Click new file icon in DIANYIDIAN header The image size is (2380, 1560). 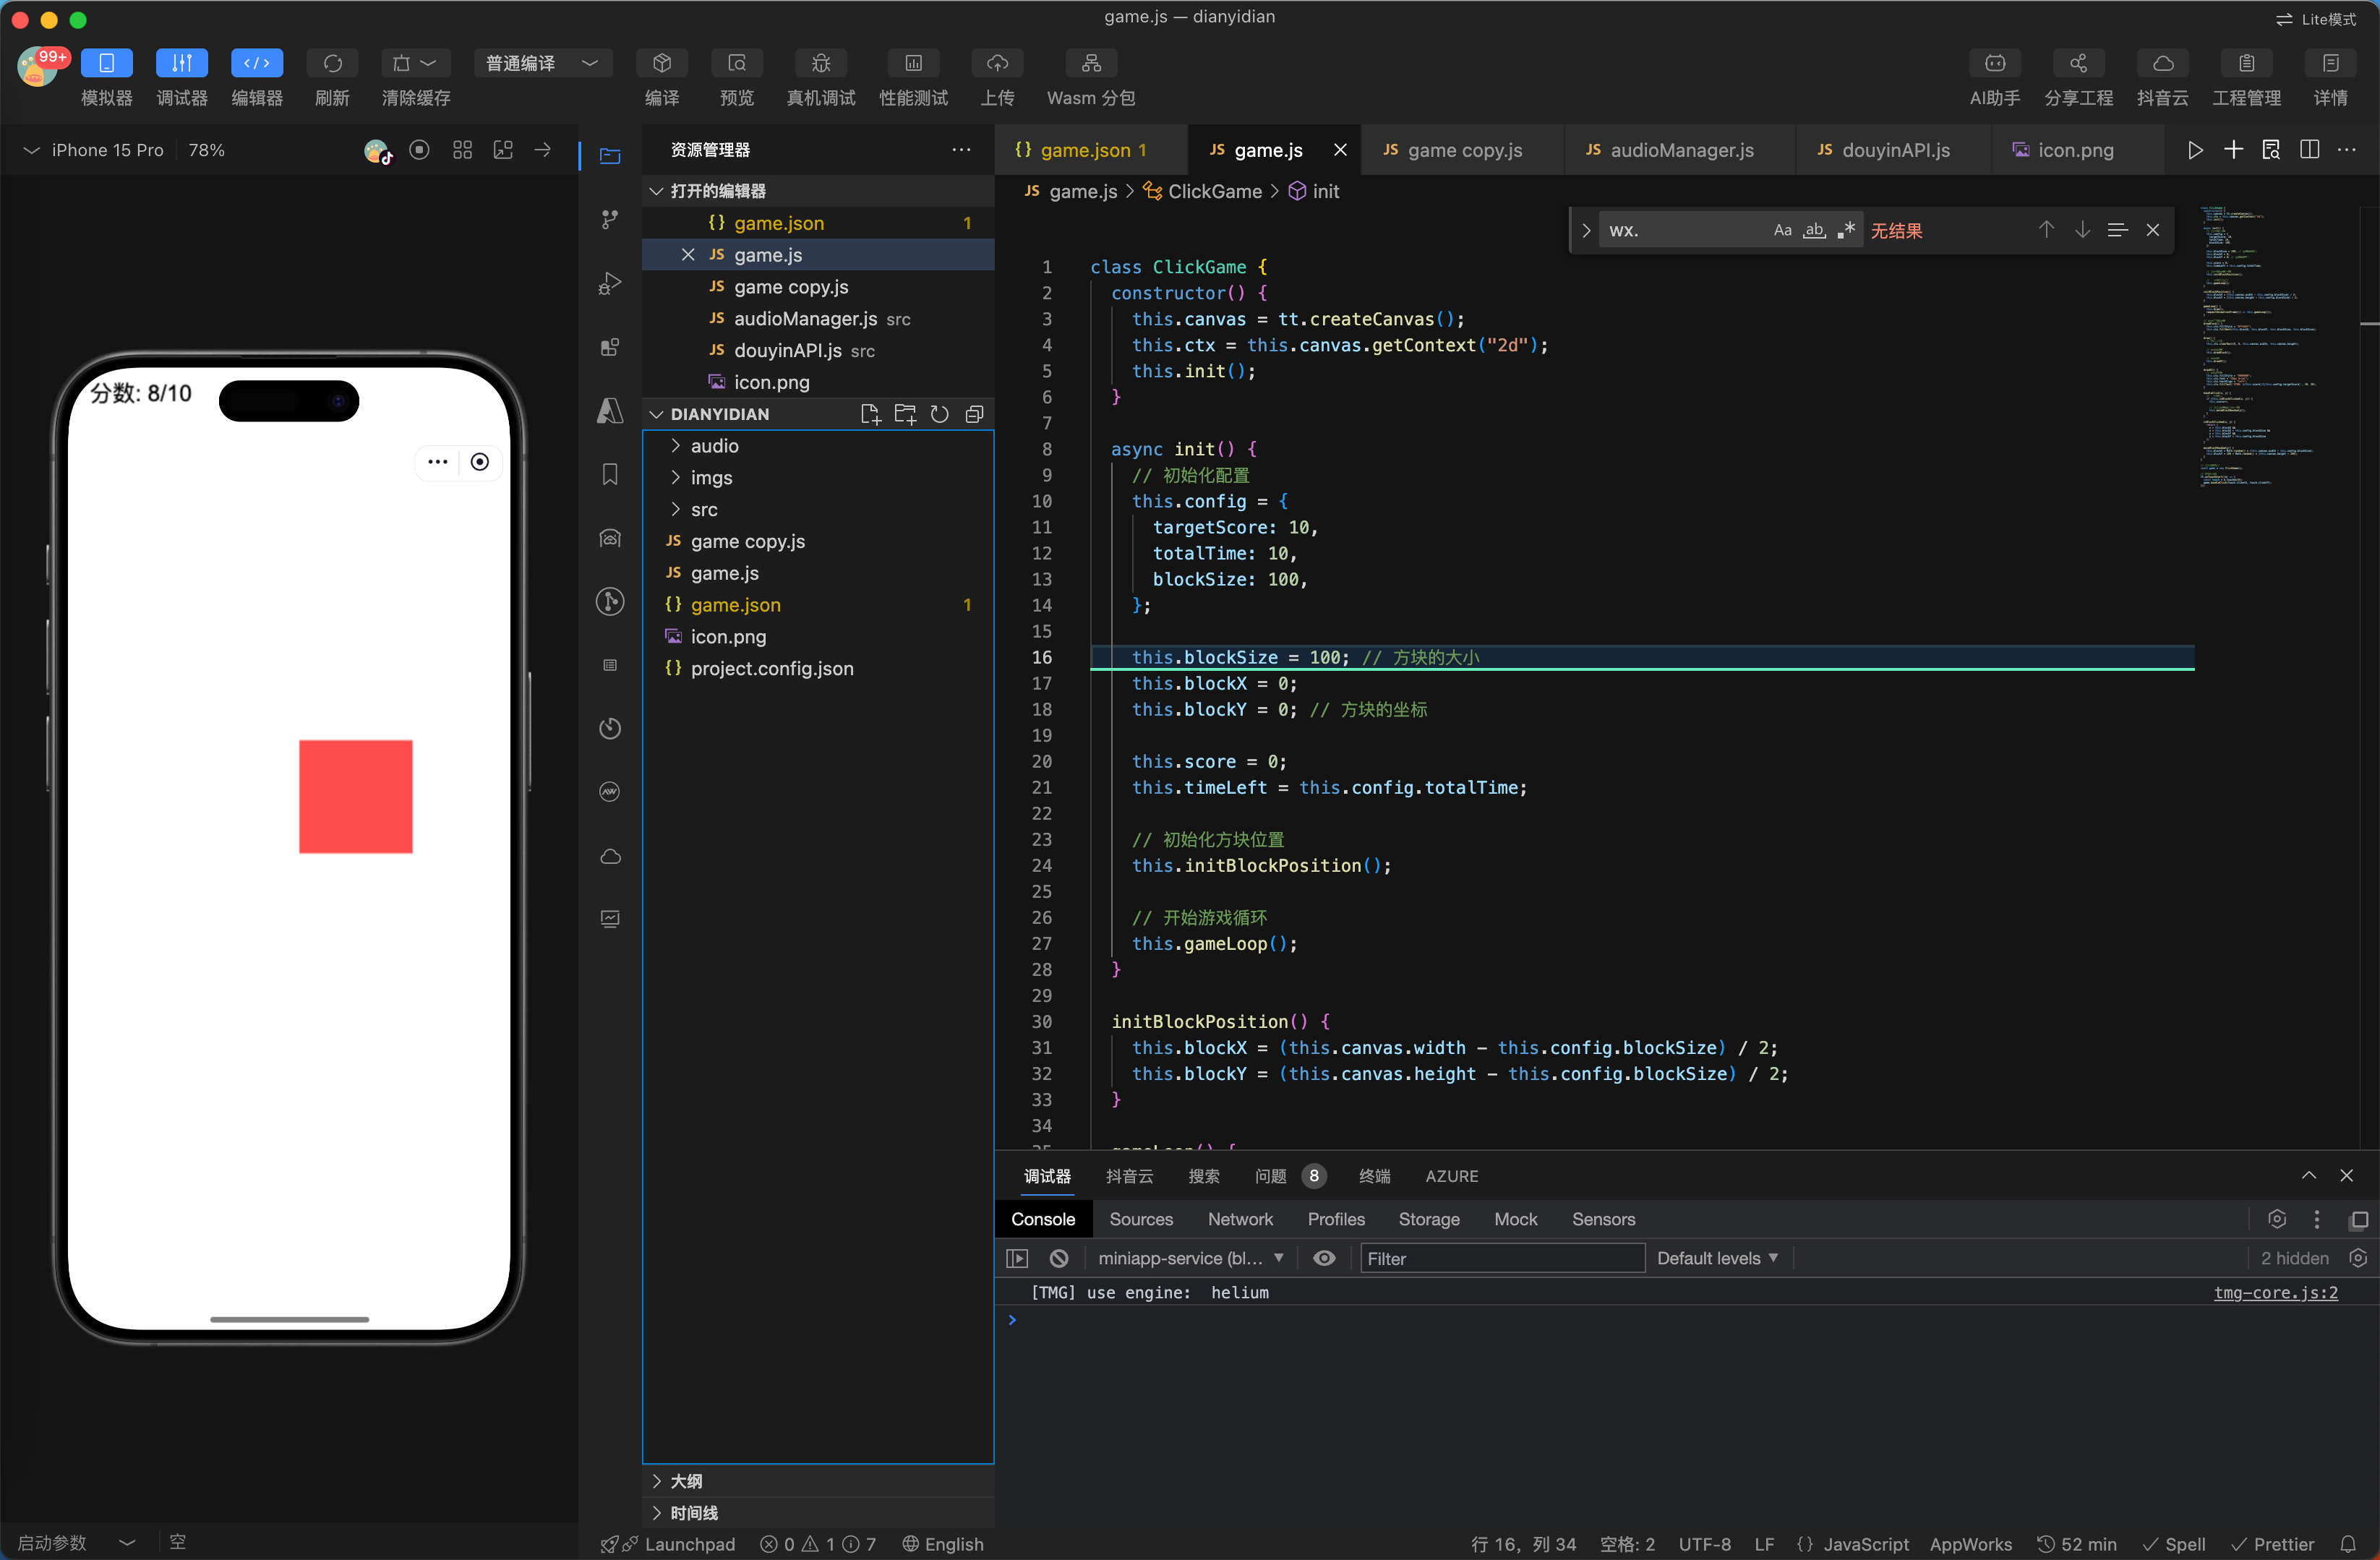click(870, 414)
